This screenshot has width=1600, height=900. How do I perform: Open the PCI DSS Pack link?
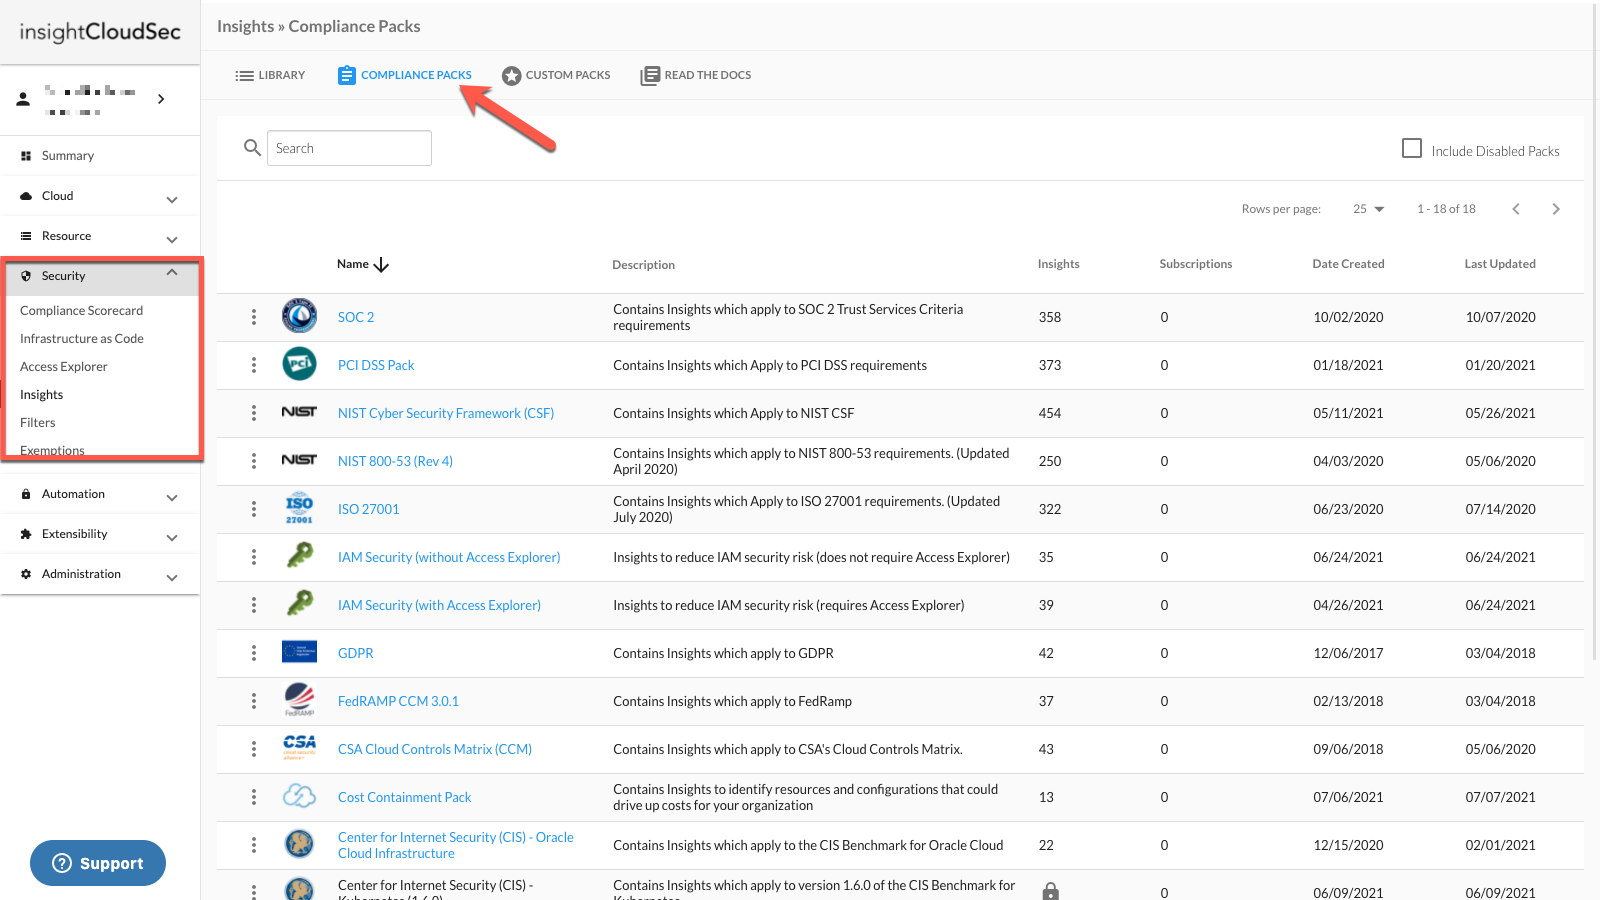376,365
